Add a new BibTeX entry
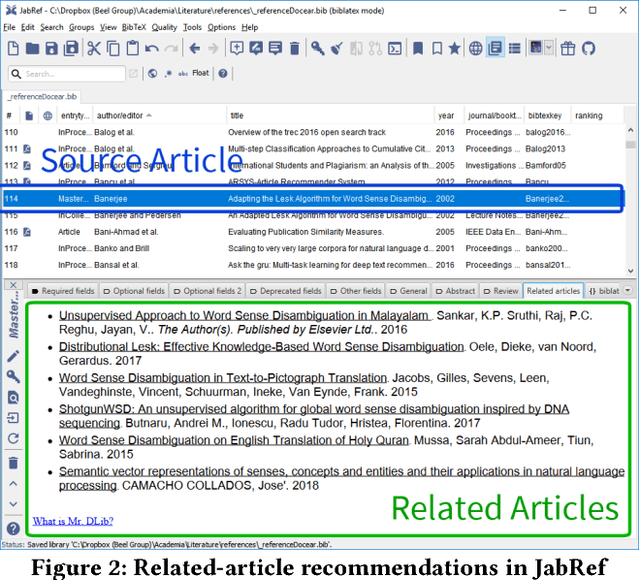Image resolution: width=640 pixels, height=580 pixels. (237, 48)
